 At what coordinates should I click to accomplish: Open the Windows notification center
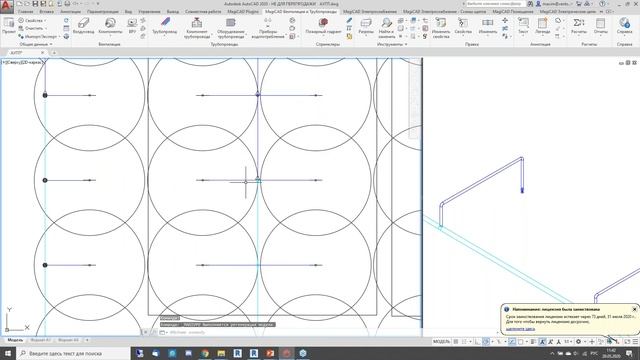[x=629, y=353]
